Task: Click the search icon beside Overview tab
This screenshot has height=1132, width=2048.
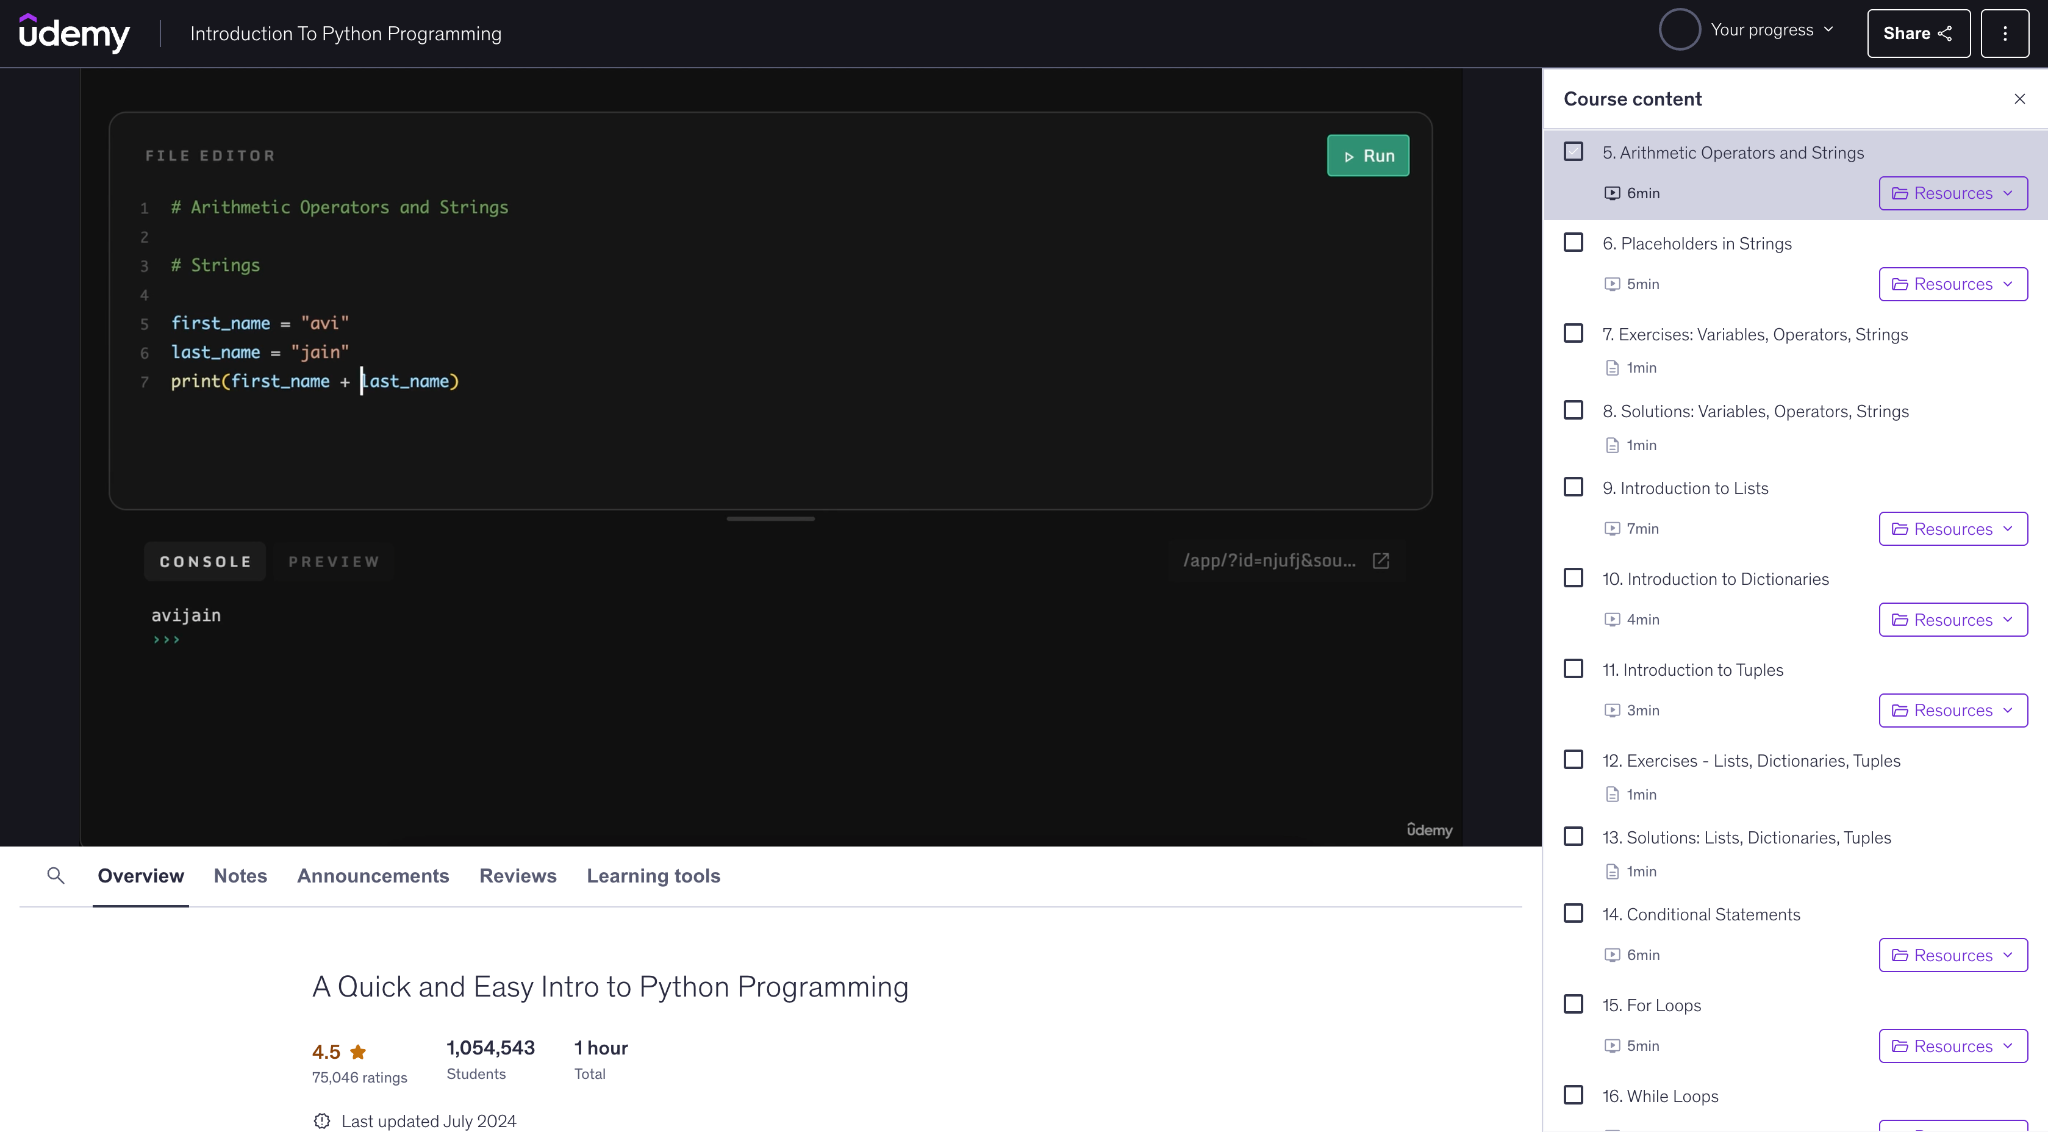Action: (x=56, y=875)
